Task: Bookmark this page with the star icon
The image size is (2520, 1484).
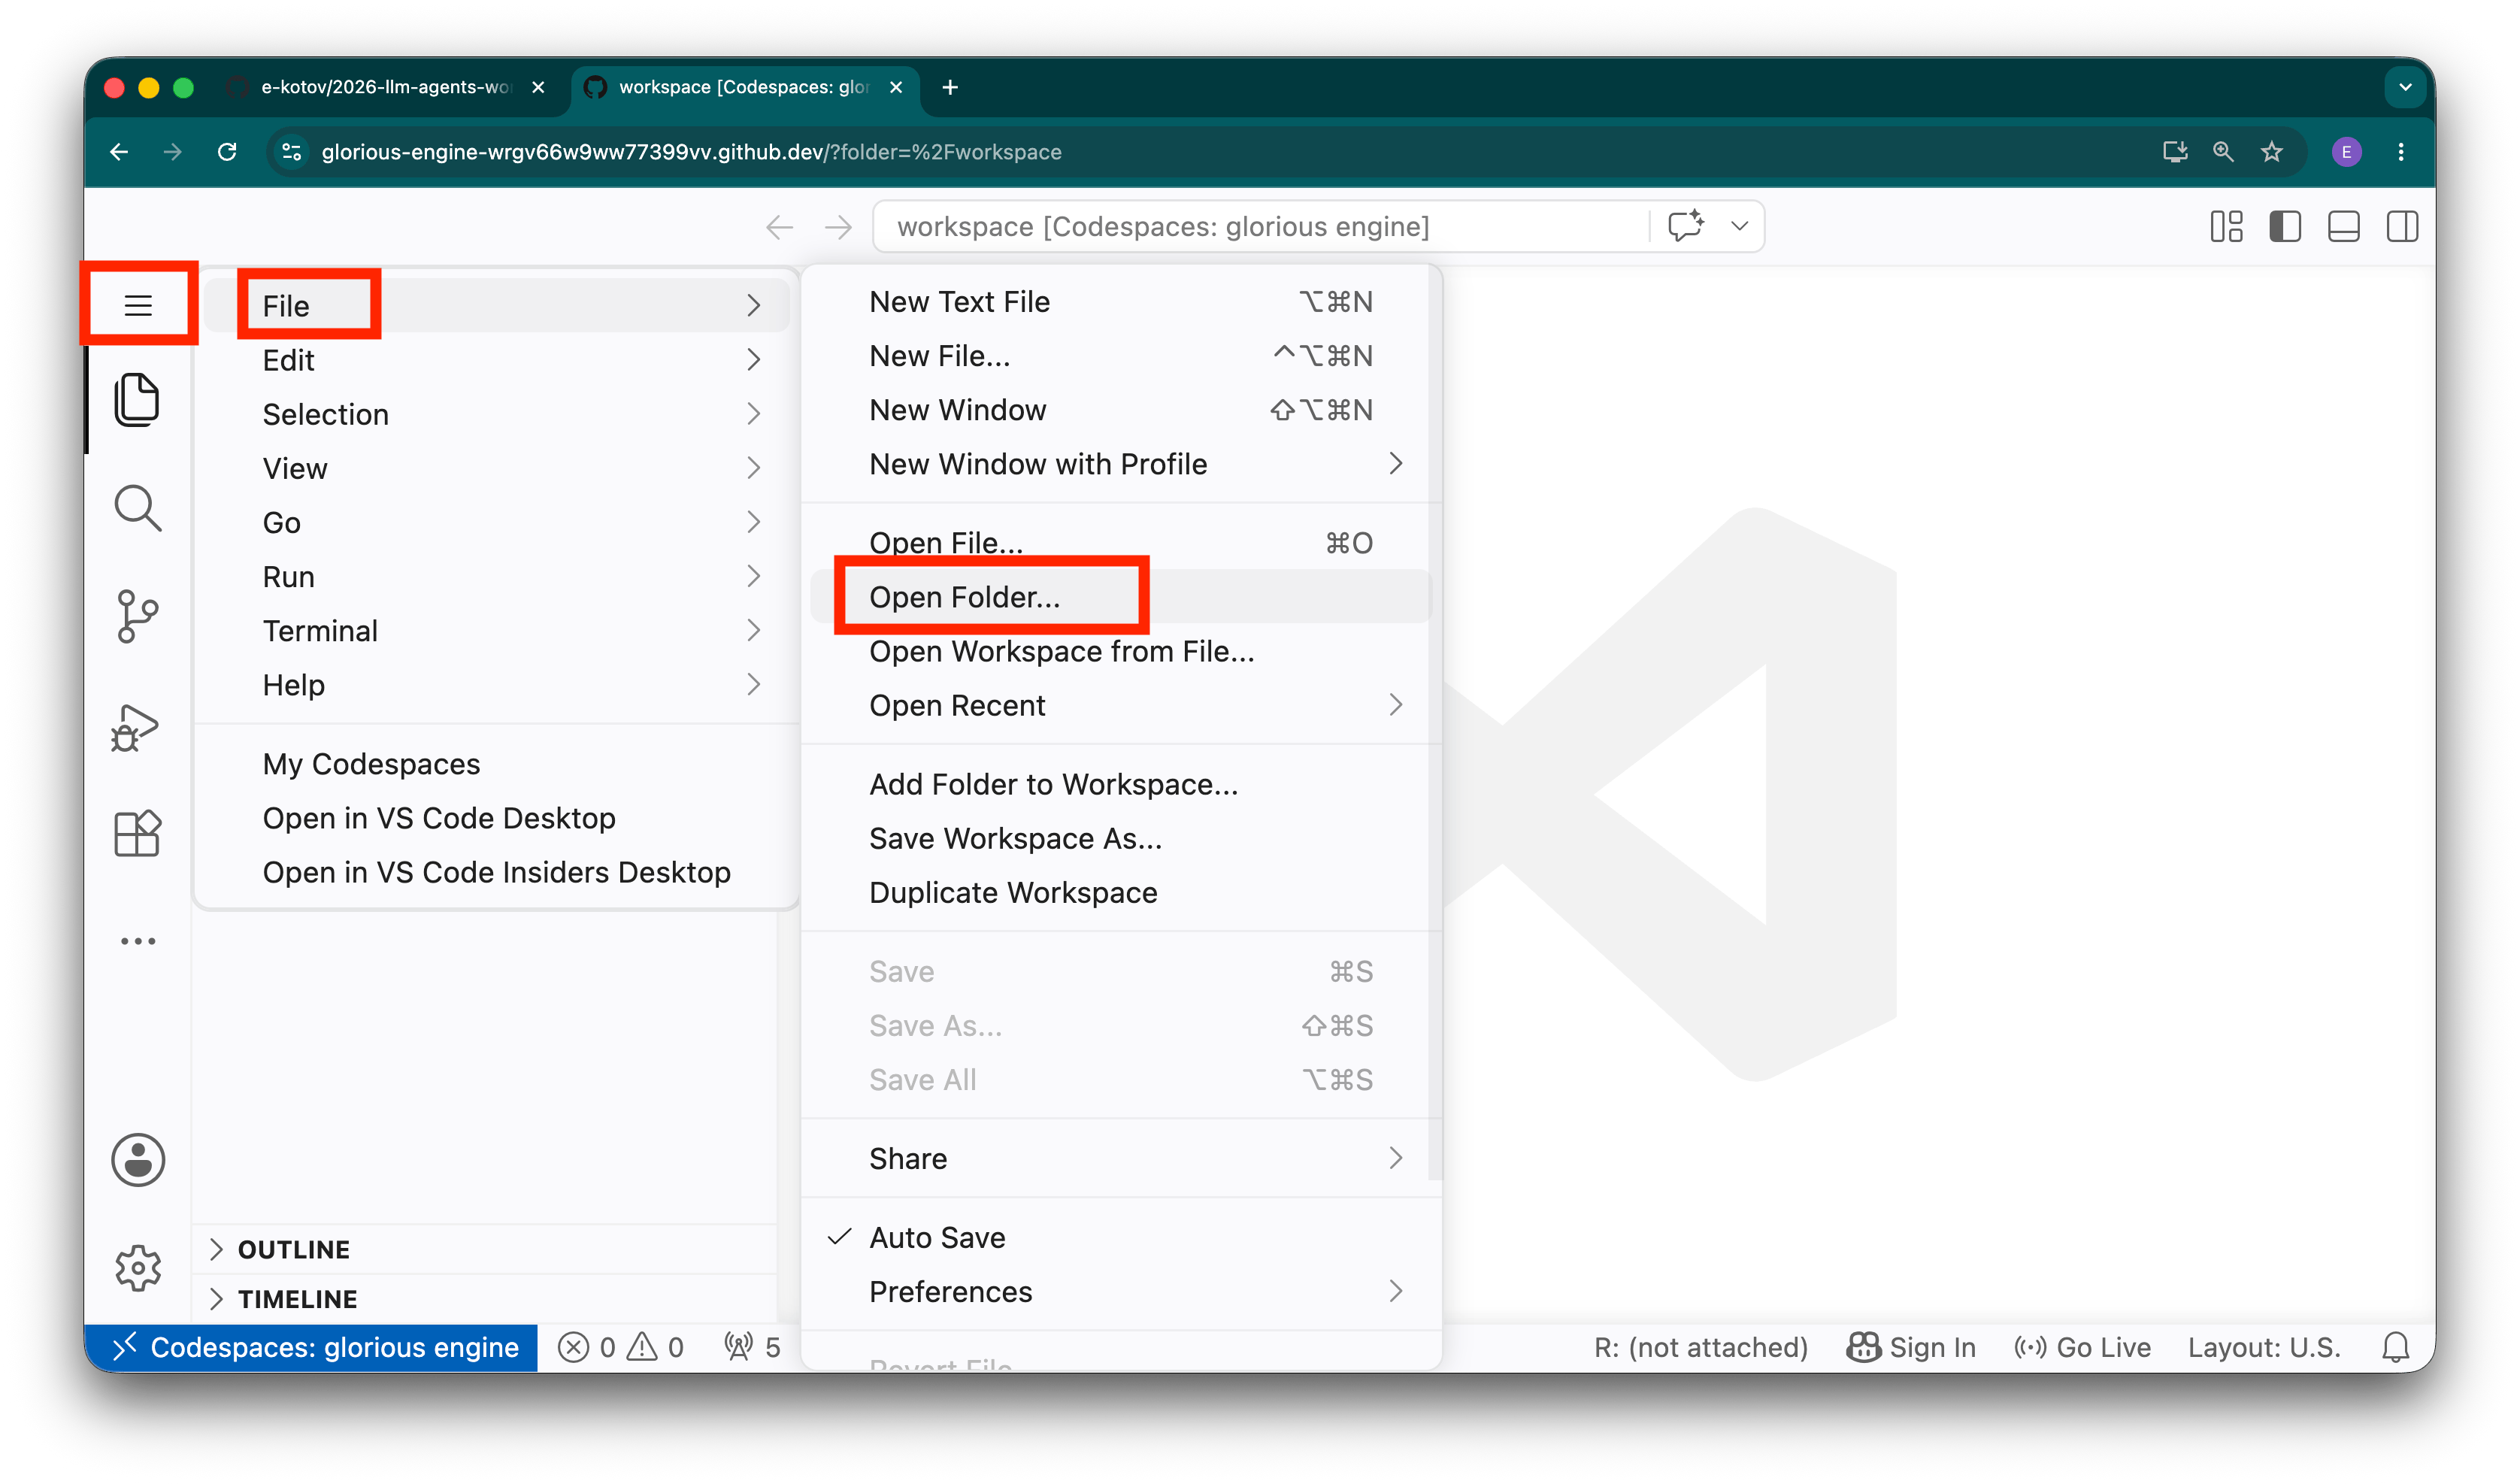Action: [2271, 152]
